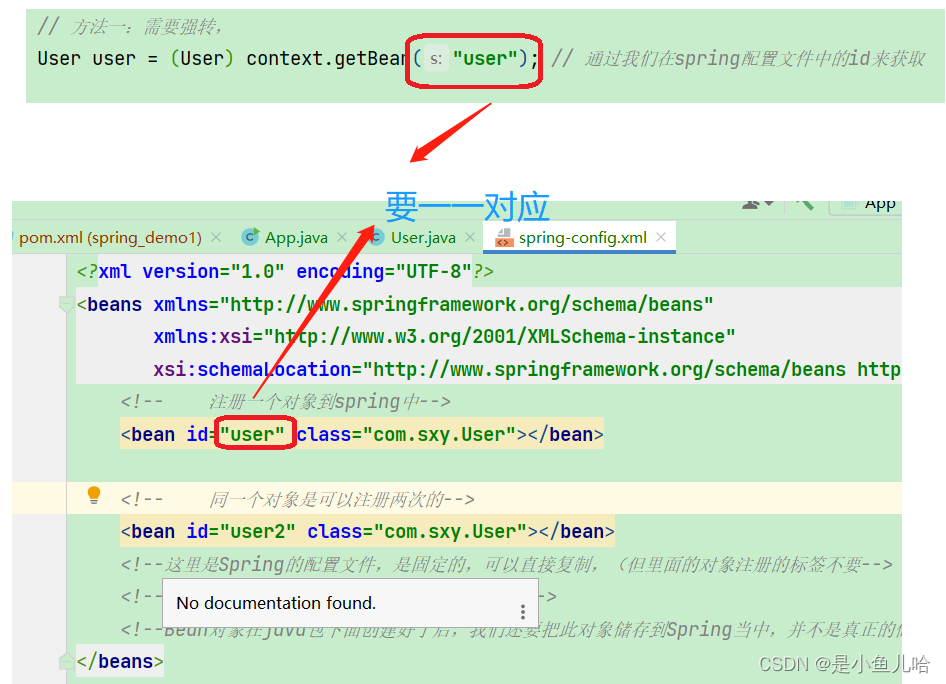Click the spring-config.xml file type icon
946x684 pixels.
point(503,238)
